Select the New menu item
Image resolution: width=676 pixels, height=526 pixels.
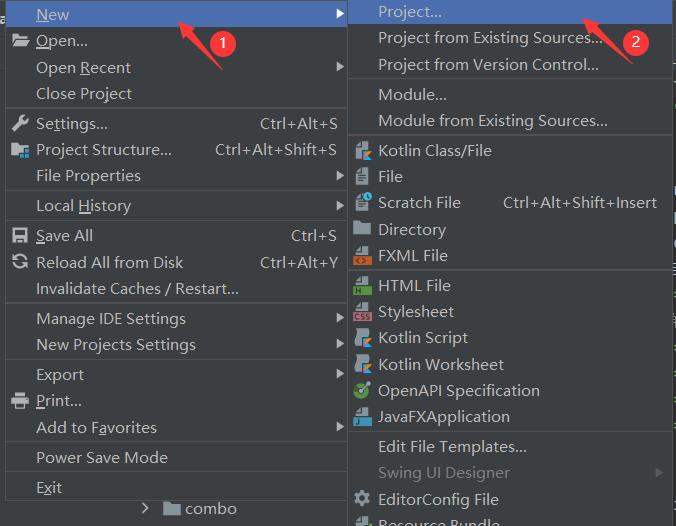(x=176, y=14)
